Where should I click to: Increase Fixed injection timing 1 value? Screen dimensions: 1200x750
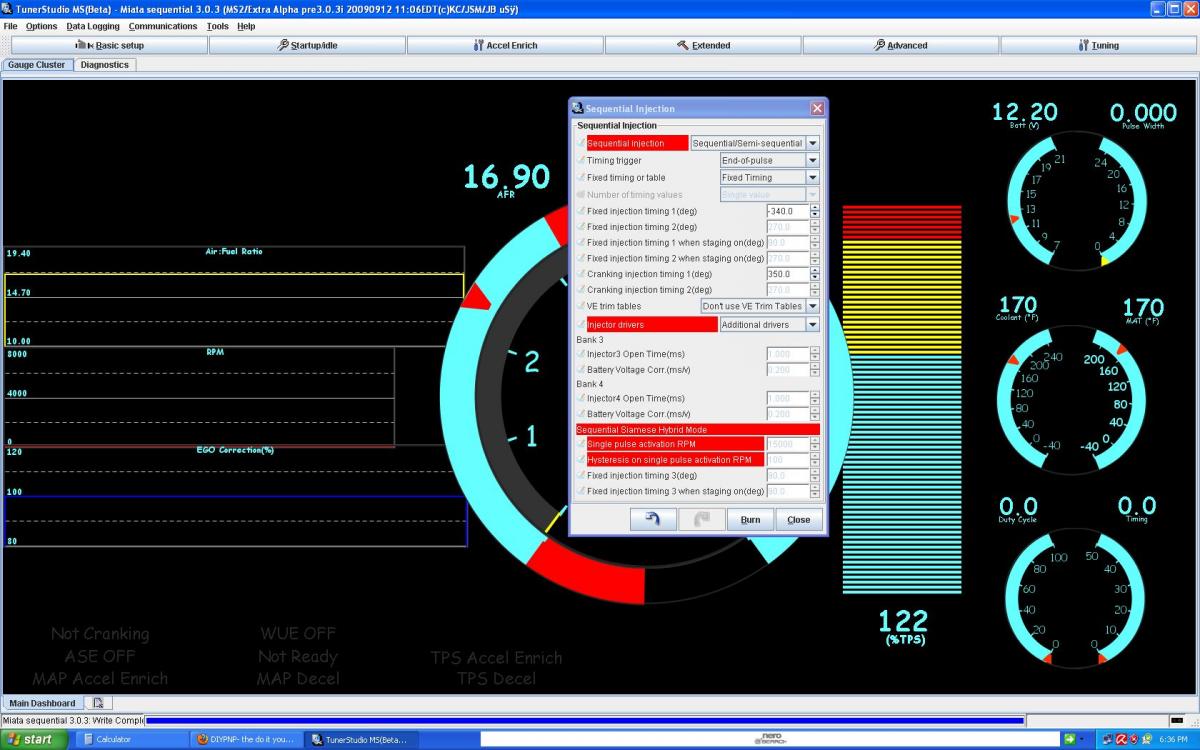tap(815, 208)
